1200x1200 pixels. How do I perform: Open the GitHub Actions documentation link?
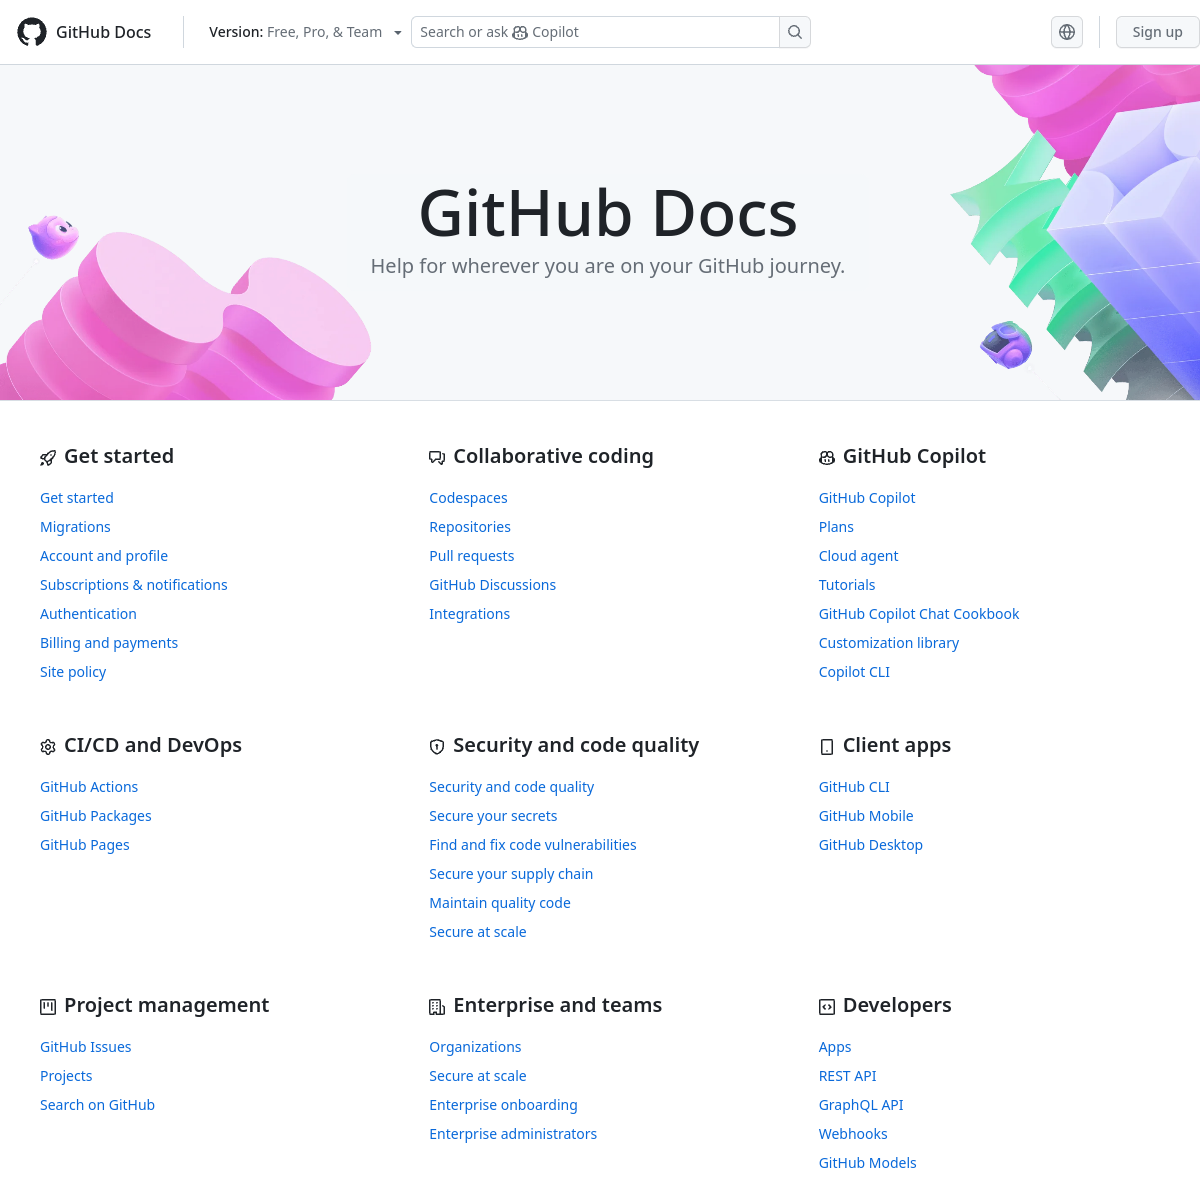pyautogui.click(x=89, y=786)
